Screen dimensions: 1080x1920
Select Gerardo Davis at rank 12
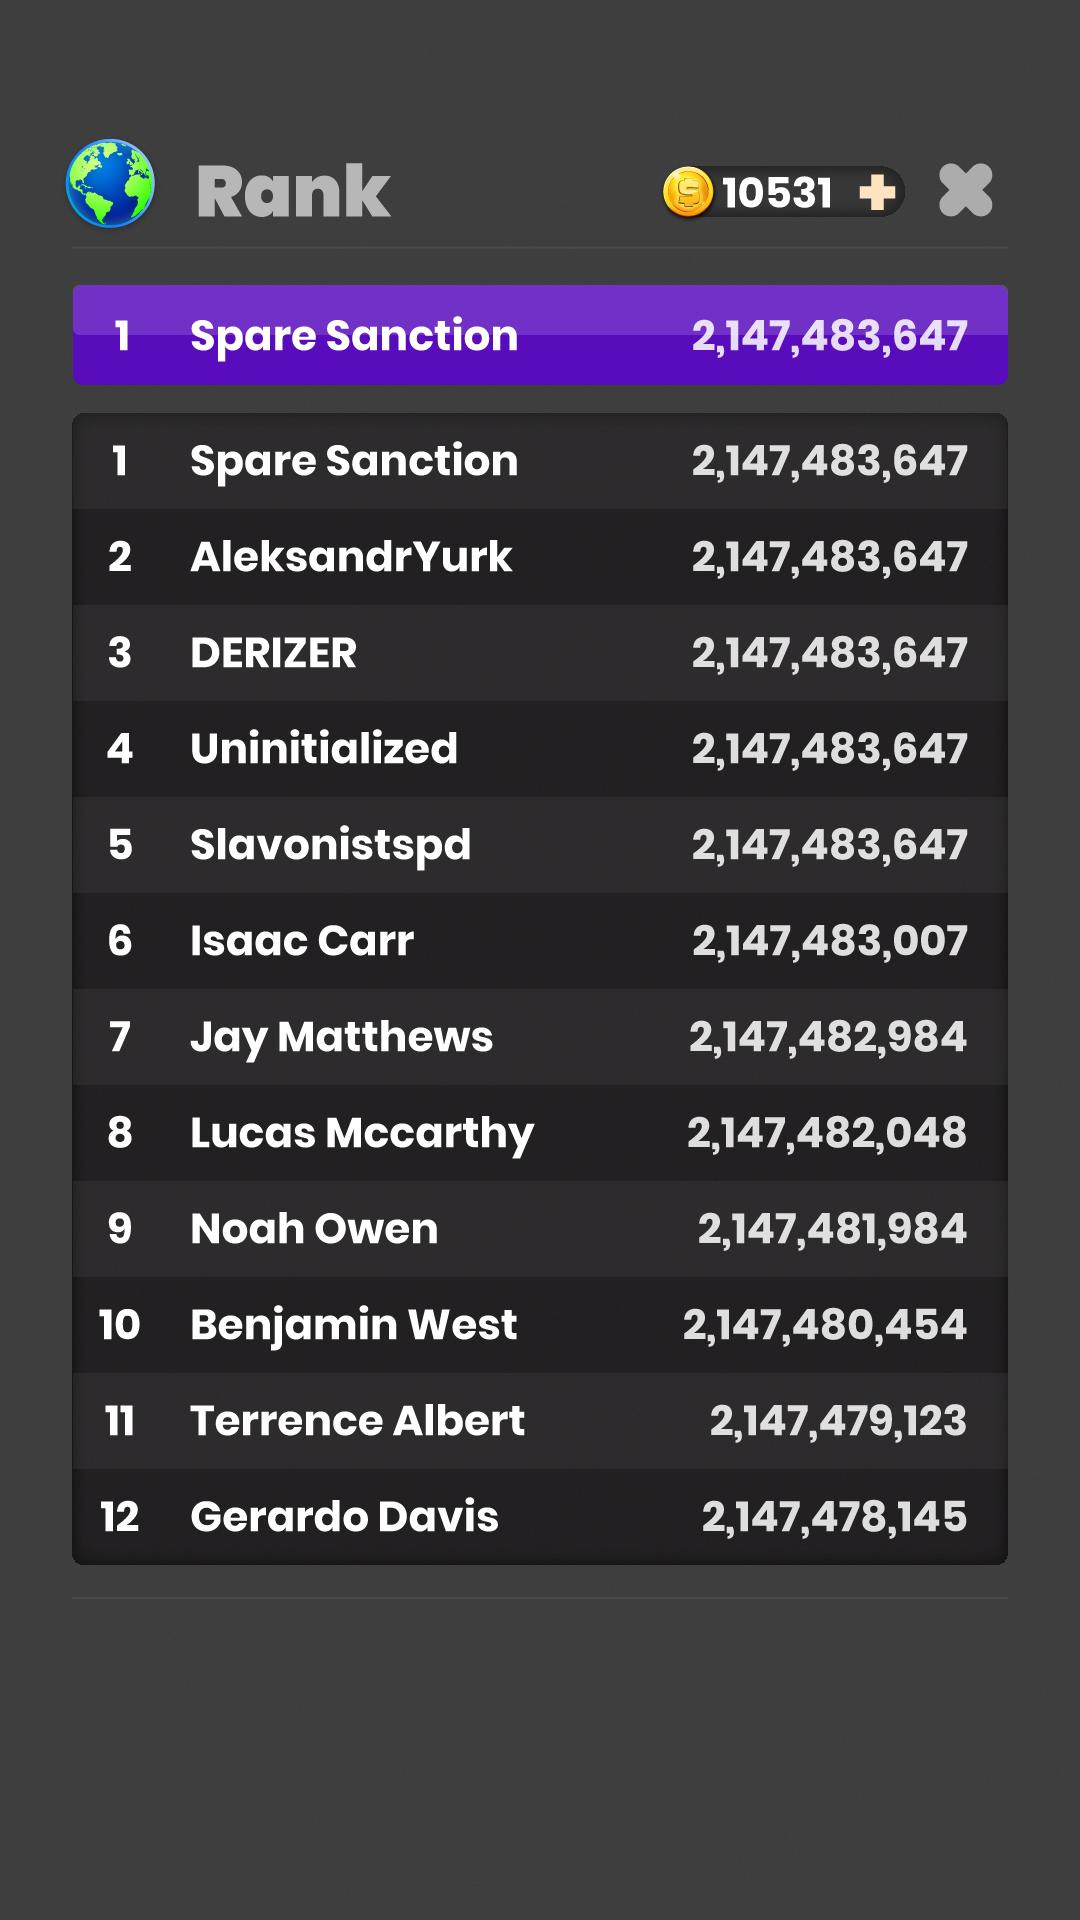coord(540,1517)
